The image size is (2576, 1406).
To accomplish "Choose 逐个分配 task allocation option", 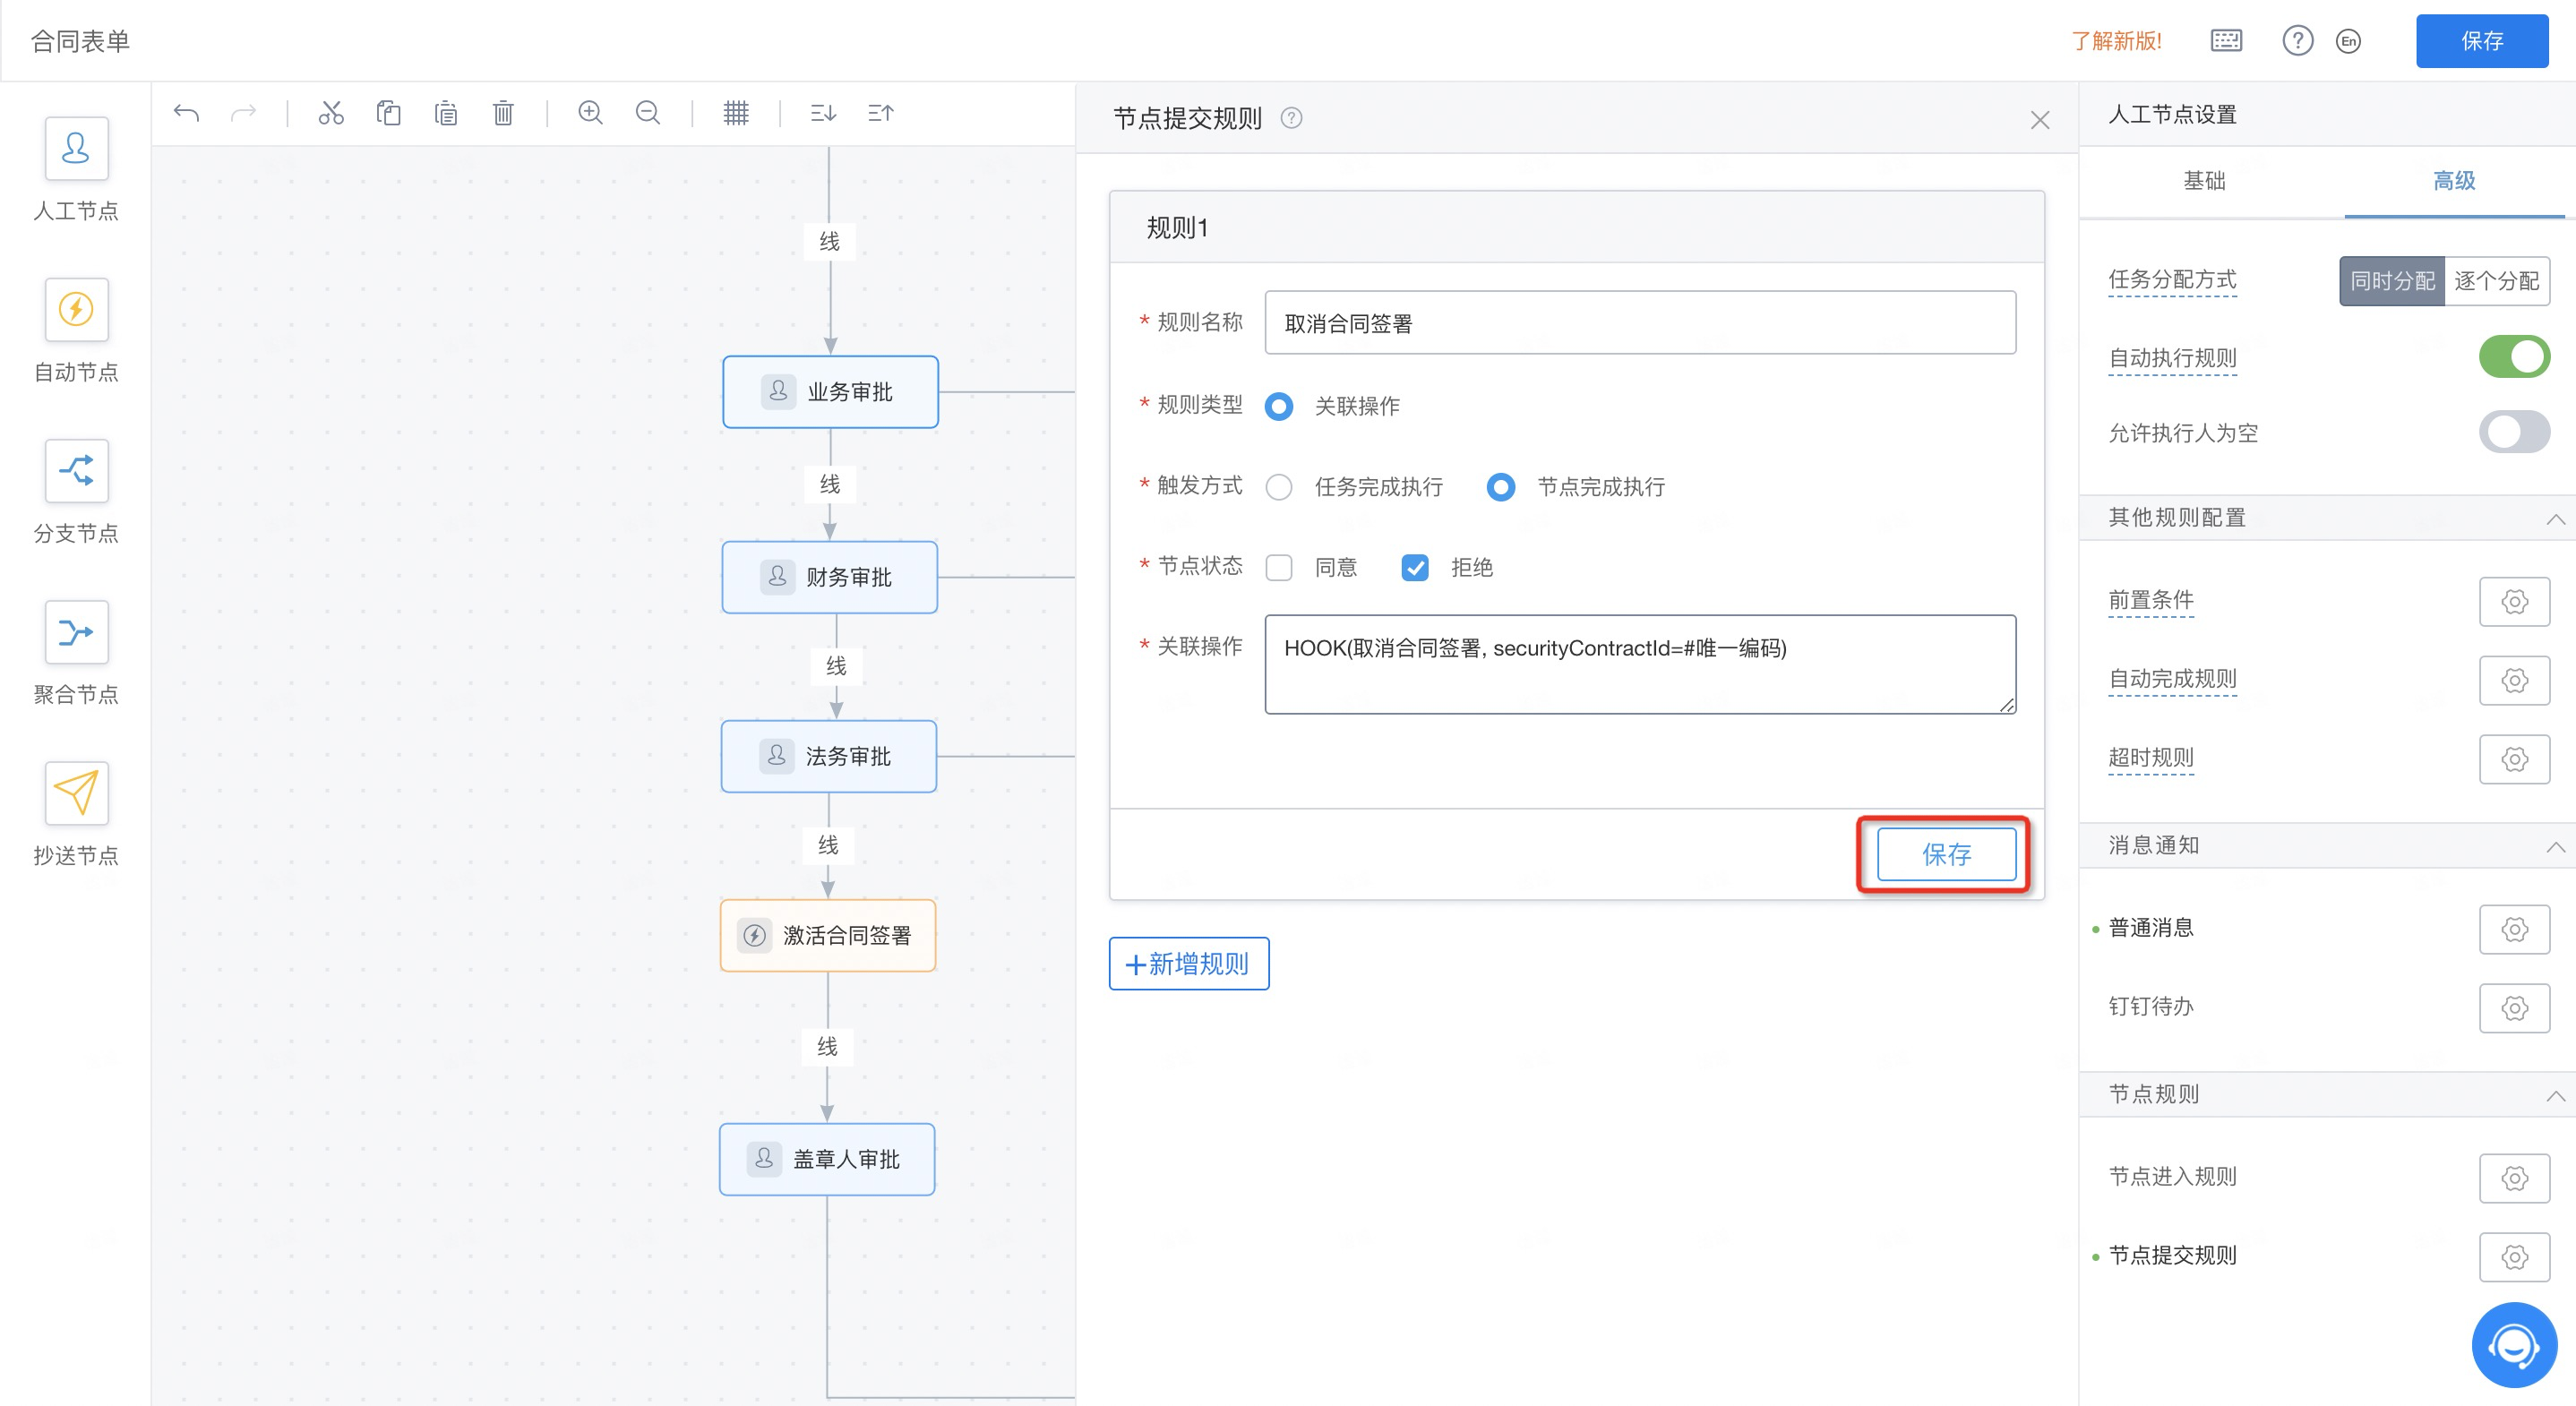I will (x=2496, y=281).
